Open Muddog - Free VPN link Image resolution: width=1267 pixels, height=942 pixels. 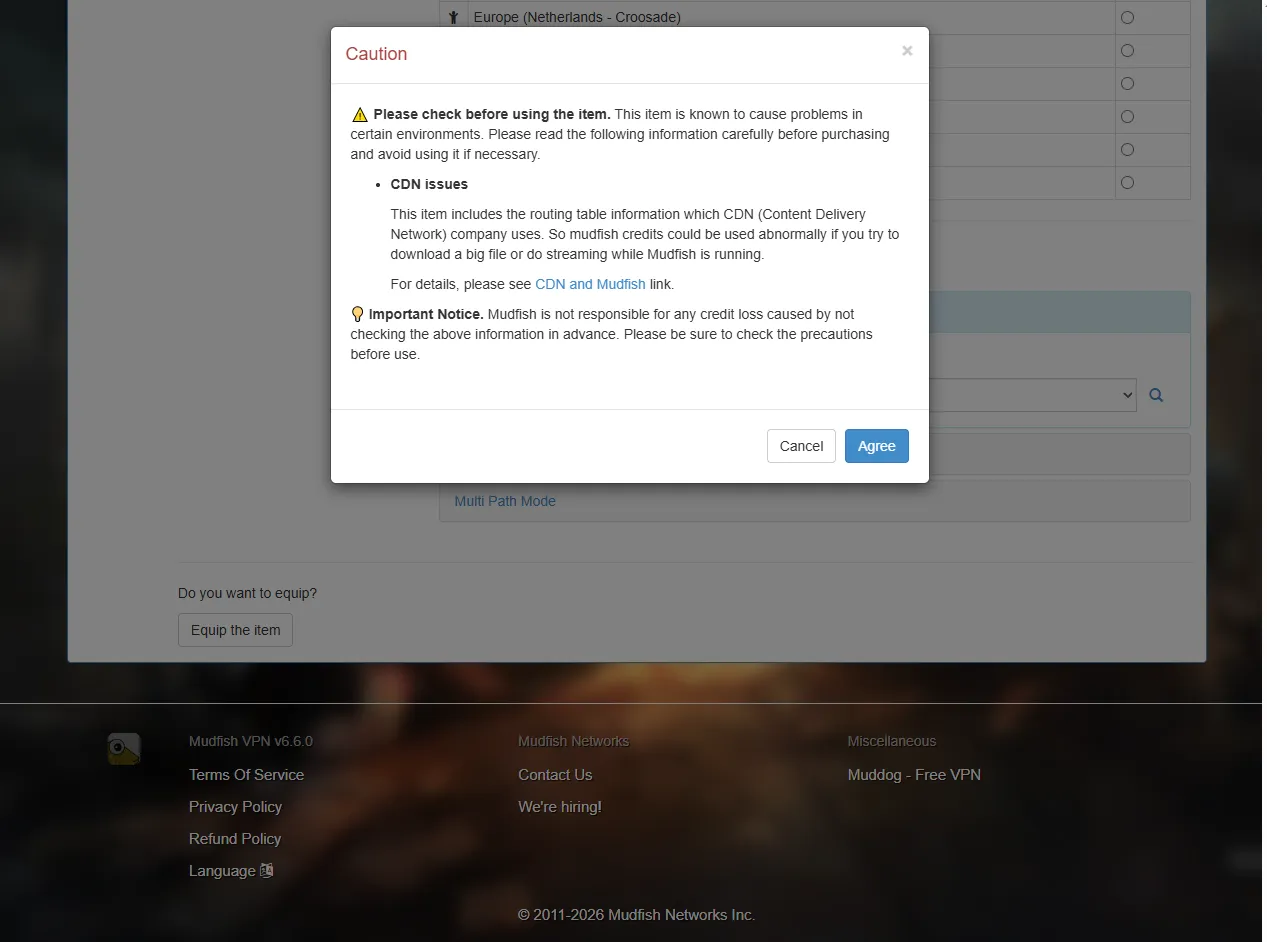pos(914,775)
